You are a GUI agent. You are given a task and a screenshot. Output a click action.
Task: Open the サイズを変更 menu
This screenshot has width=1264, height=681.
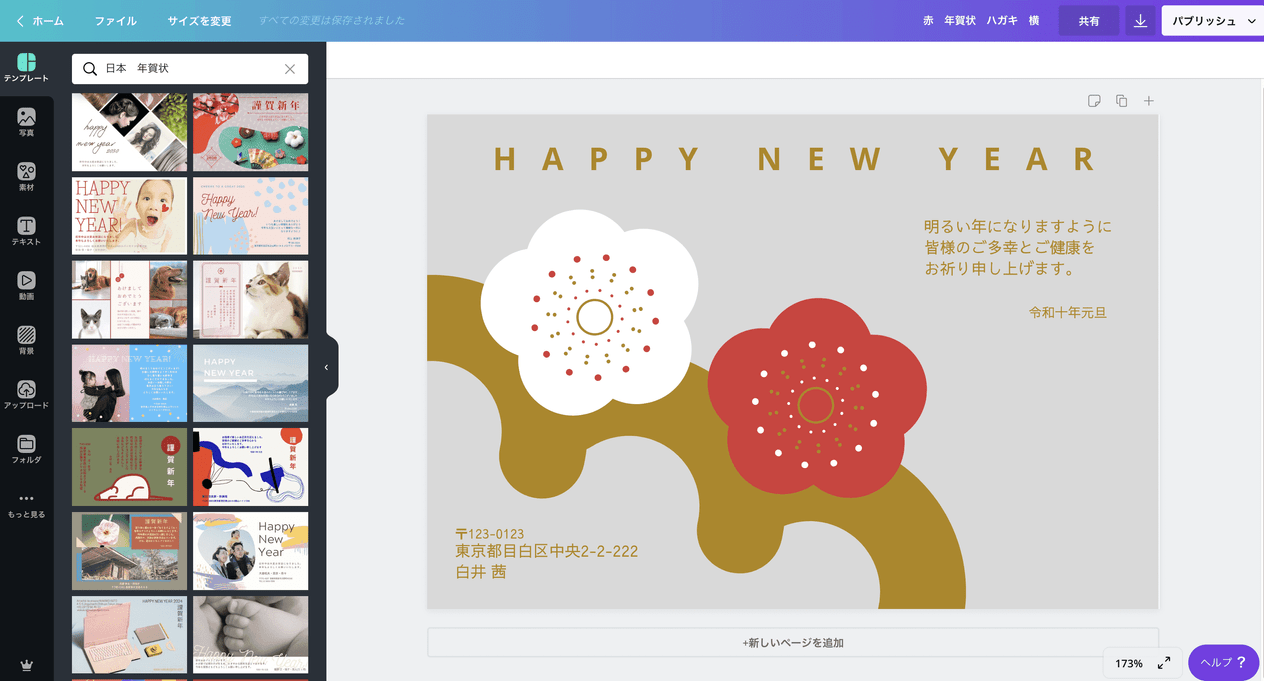(x=199, y=21)
